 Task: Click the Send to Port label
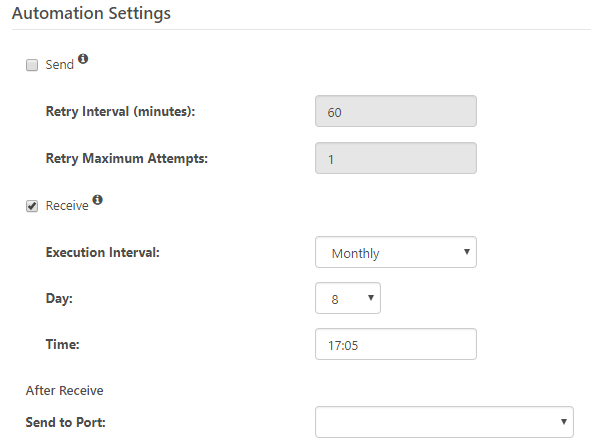pyautogui.click(x=66, y=422)
